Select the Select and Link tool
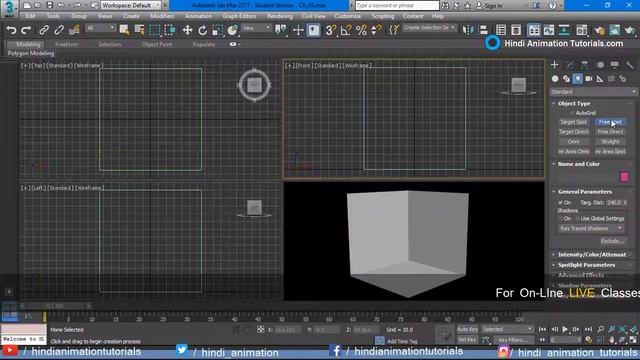Viewport: 640px width, 360px height. tap(44, 30)
